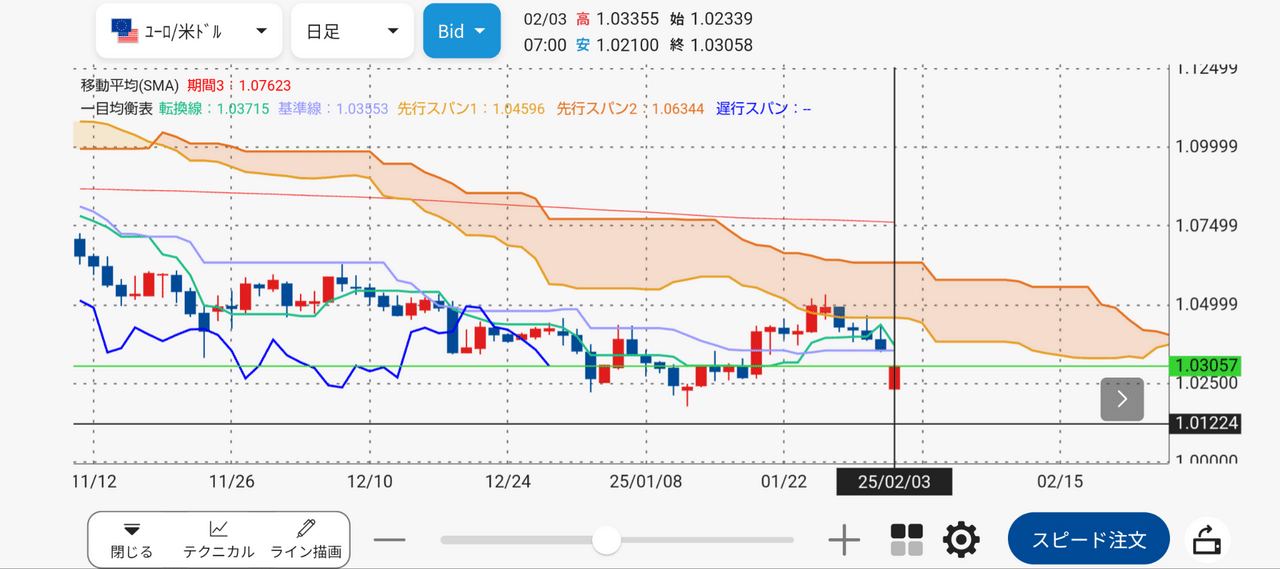
Task: Open the EUR/USD currency pair dropdown
Action: pyautogui.click(x=190, y=31)
